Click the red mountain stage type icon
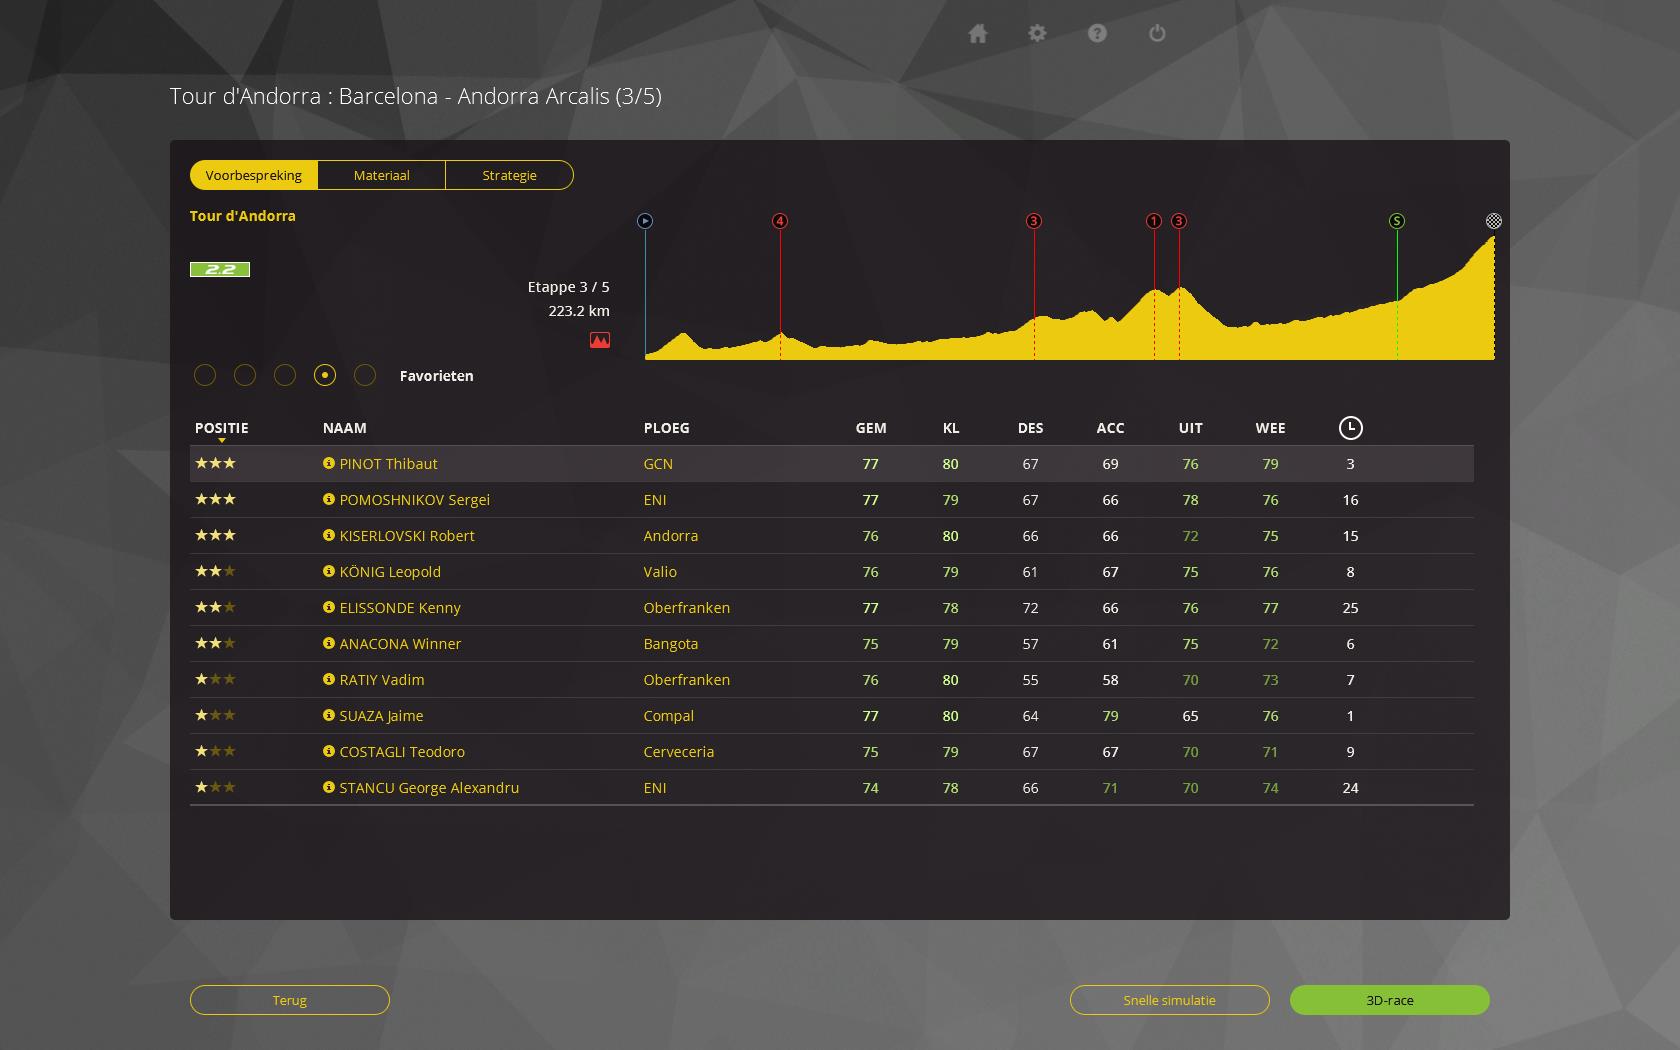1680x1050 pixels. 600,340
